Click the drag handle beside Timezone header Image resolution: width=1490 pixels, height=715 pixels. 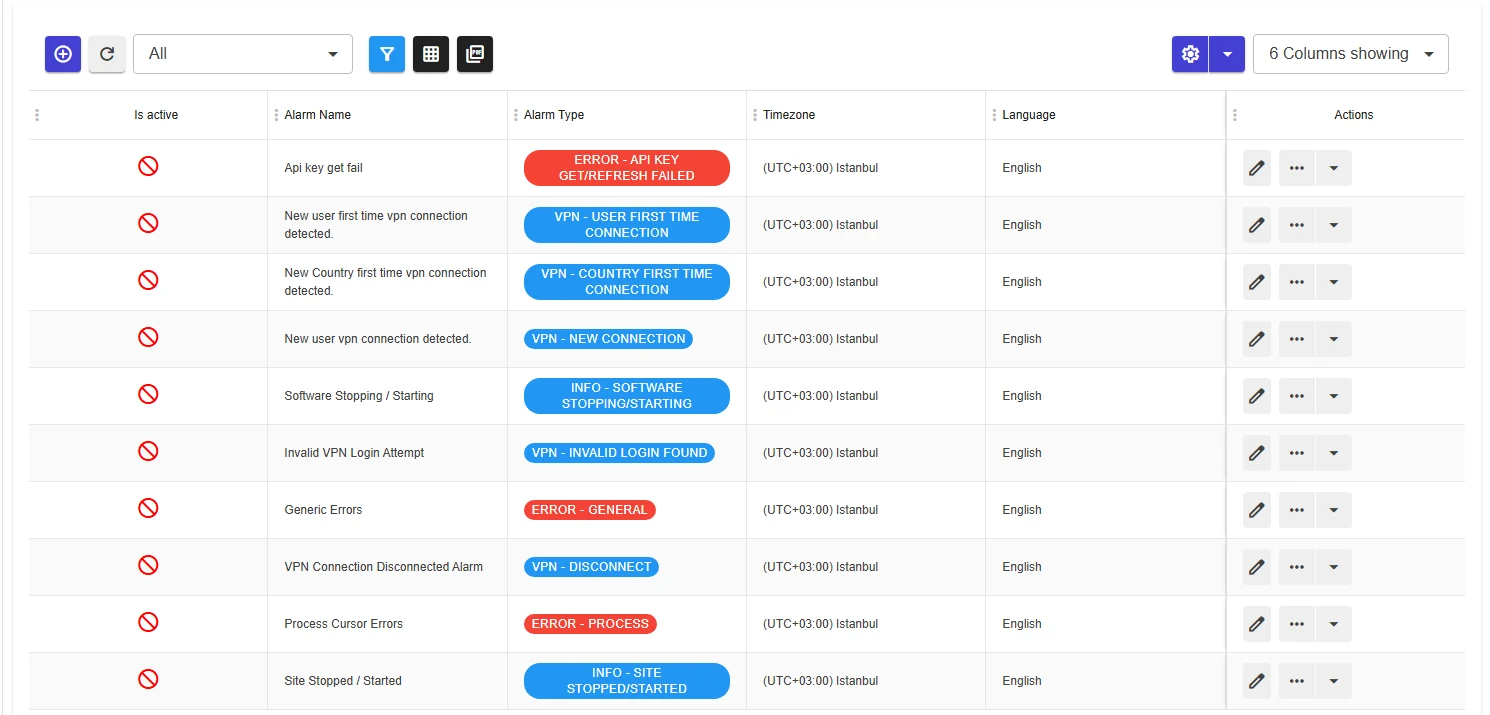pyautogui.click(x=755, y=115)
